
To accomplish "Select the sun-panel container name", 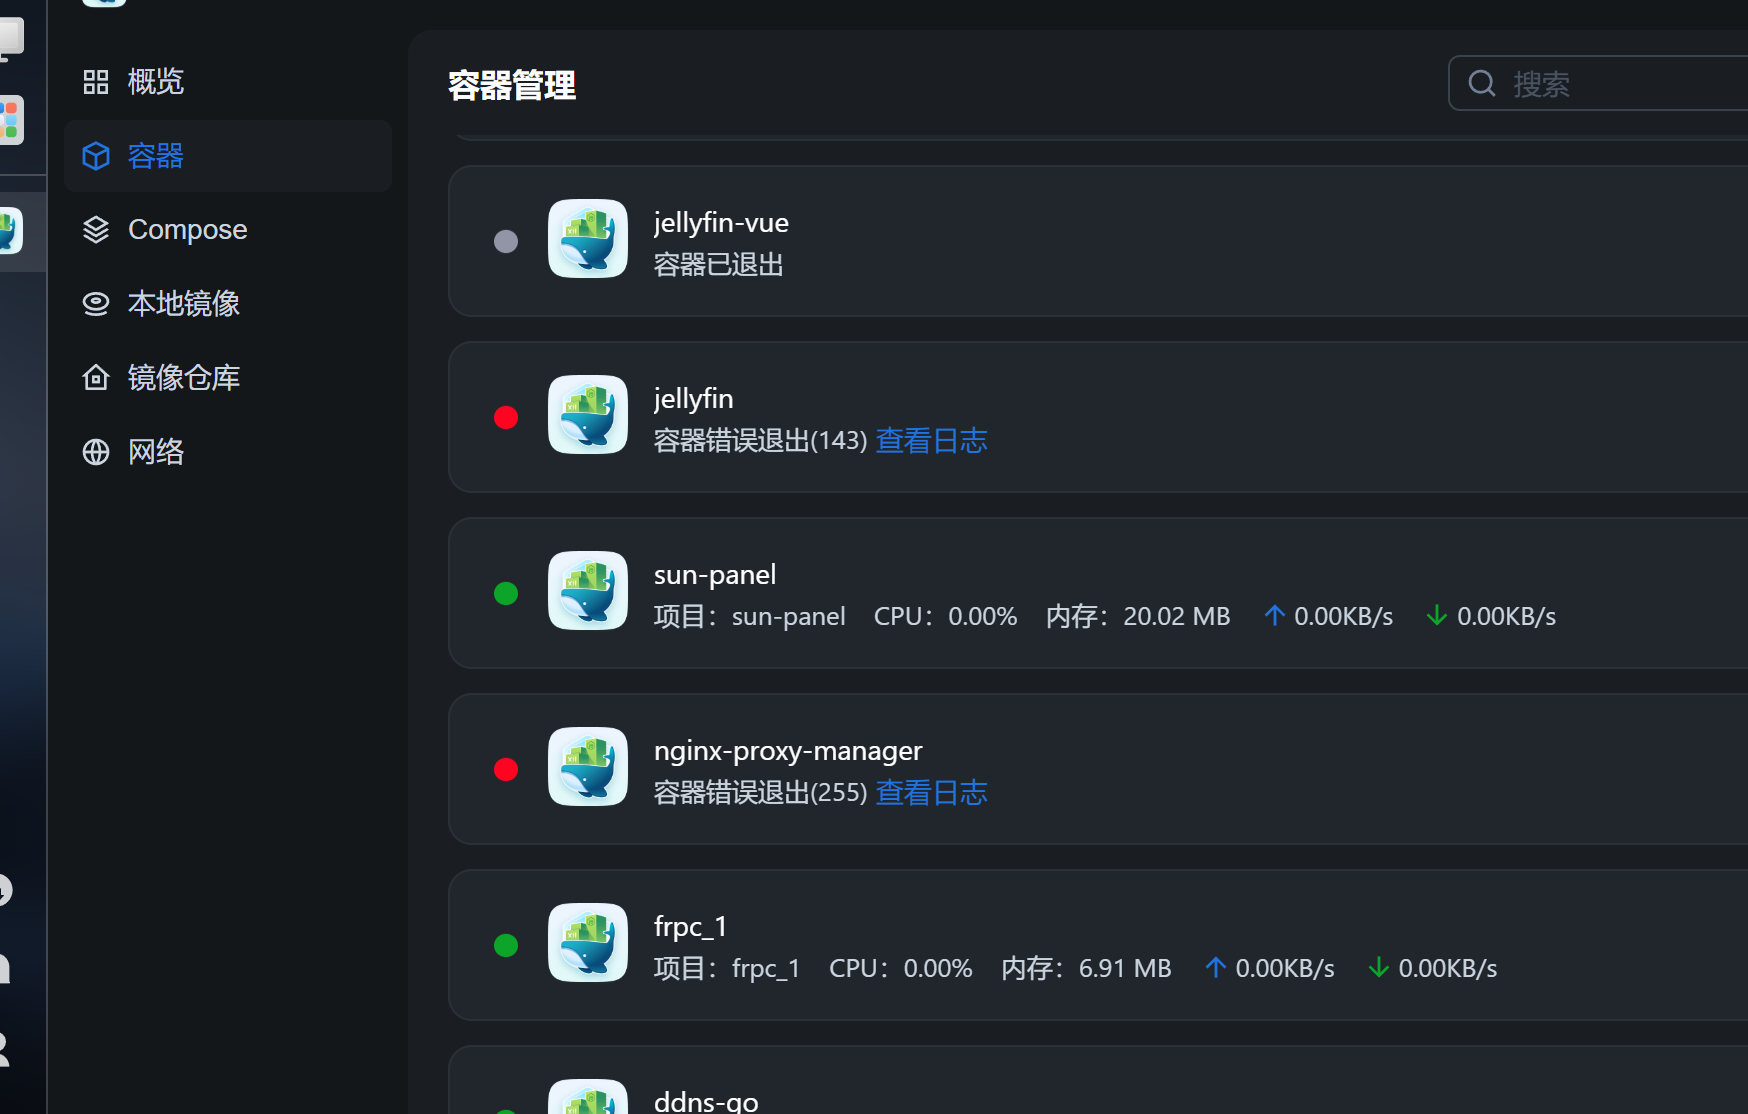I will (x=715, y=575).
